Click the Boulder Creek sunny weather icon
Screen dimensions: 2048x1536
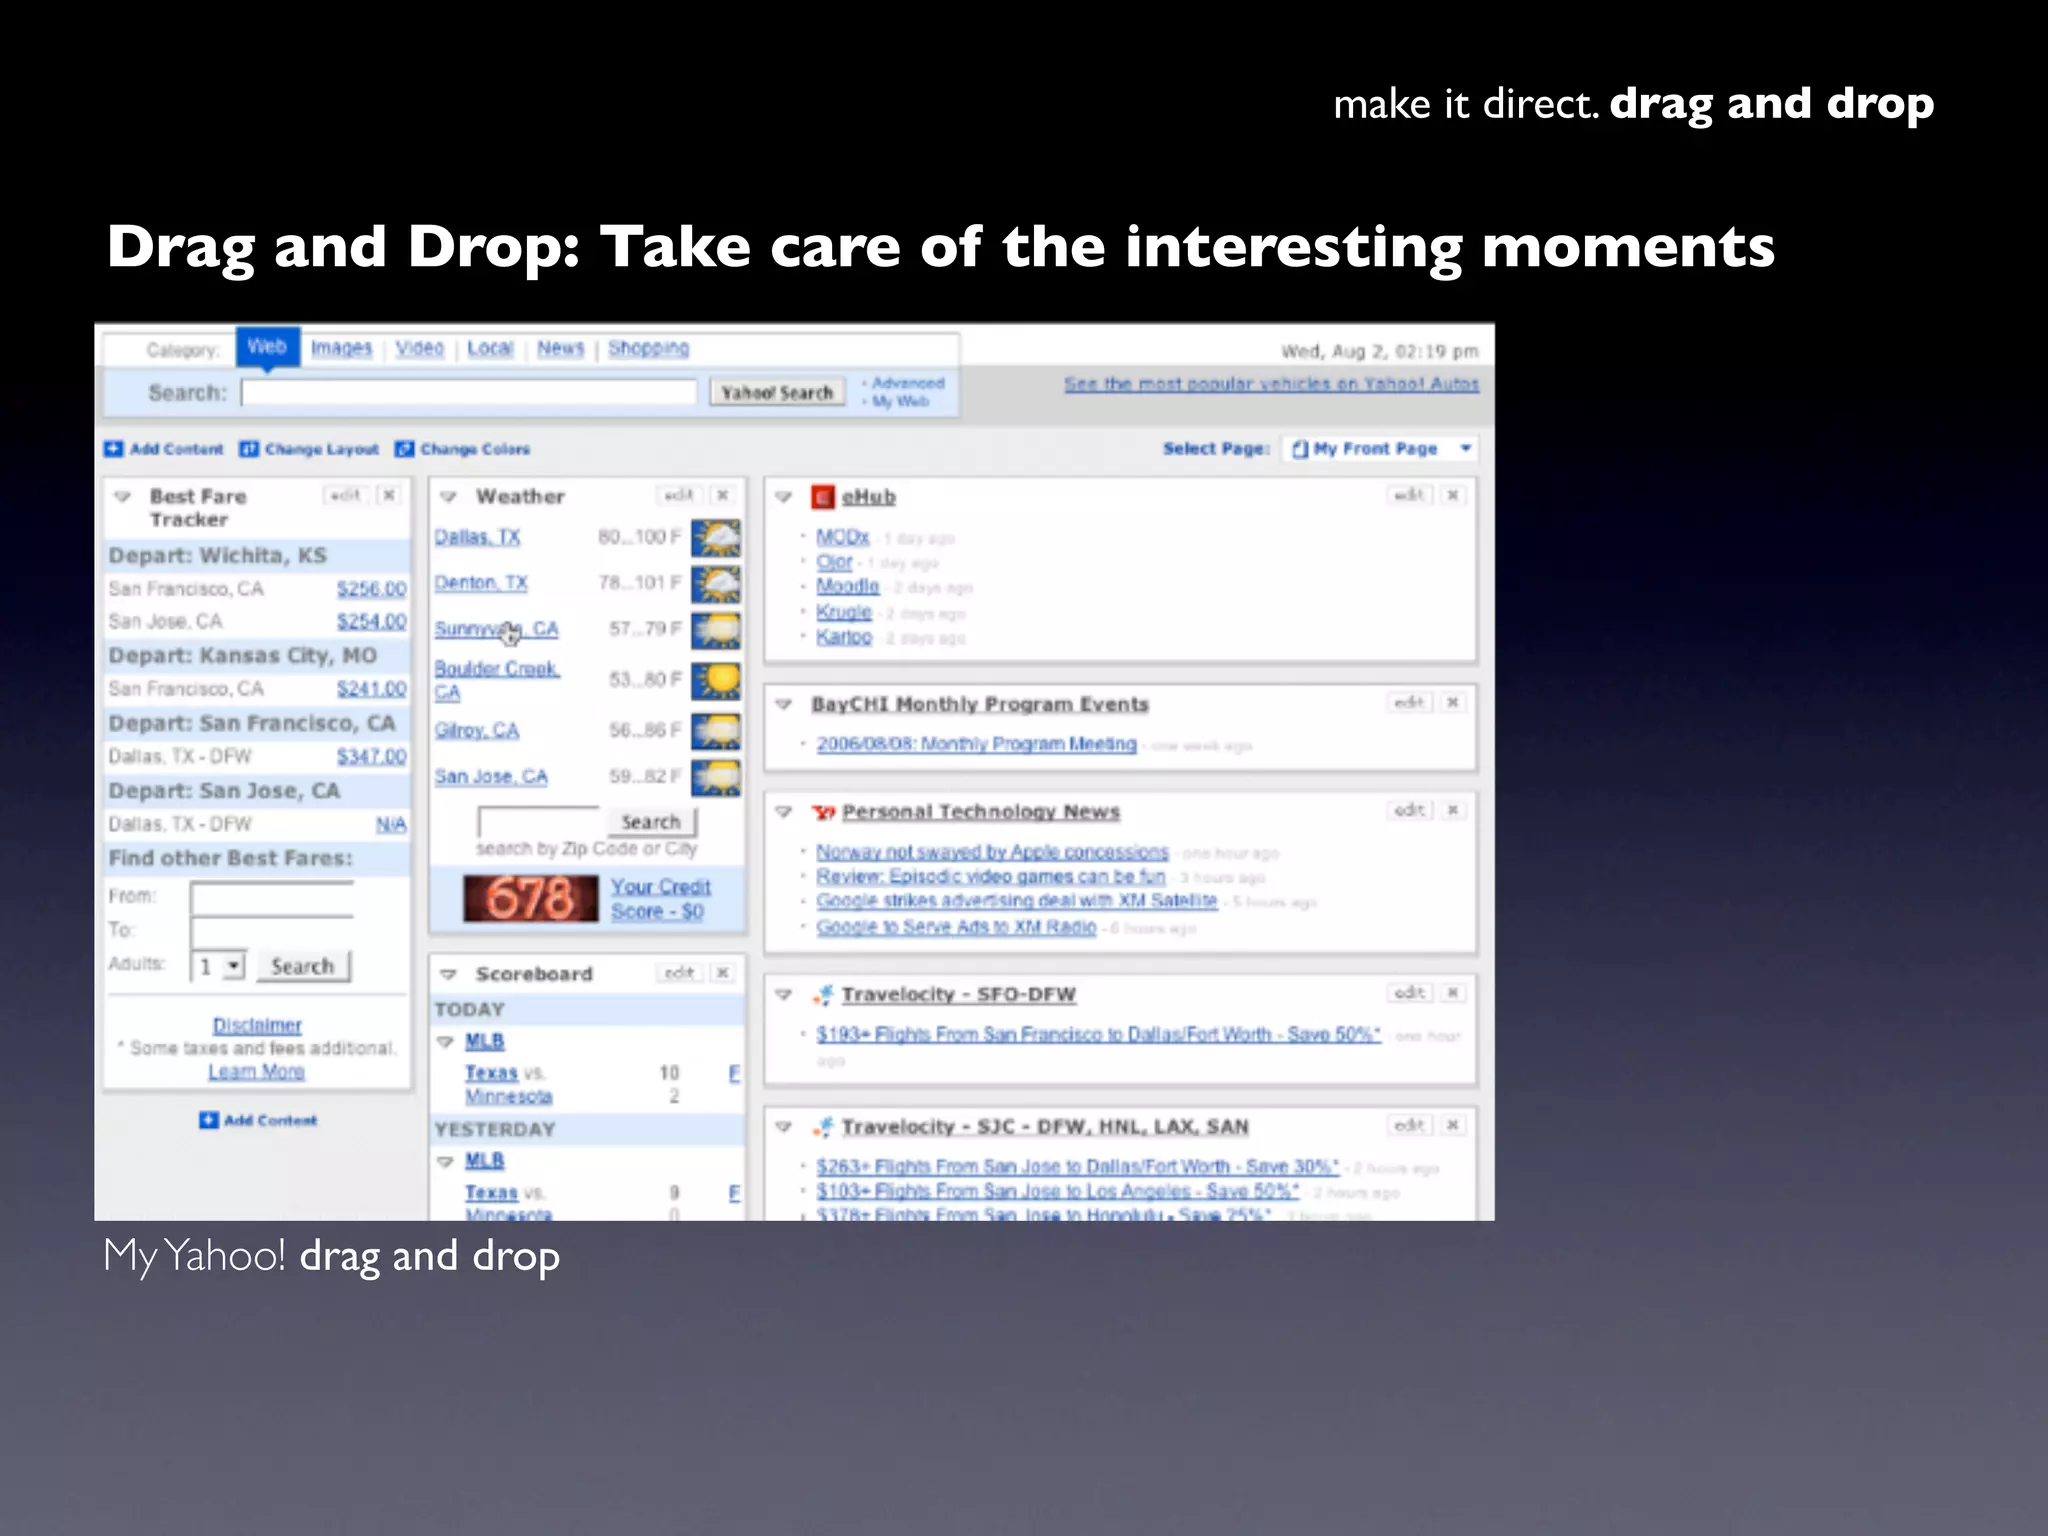[x=716, y=681]
